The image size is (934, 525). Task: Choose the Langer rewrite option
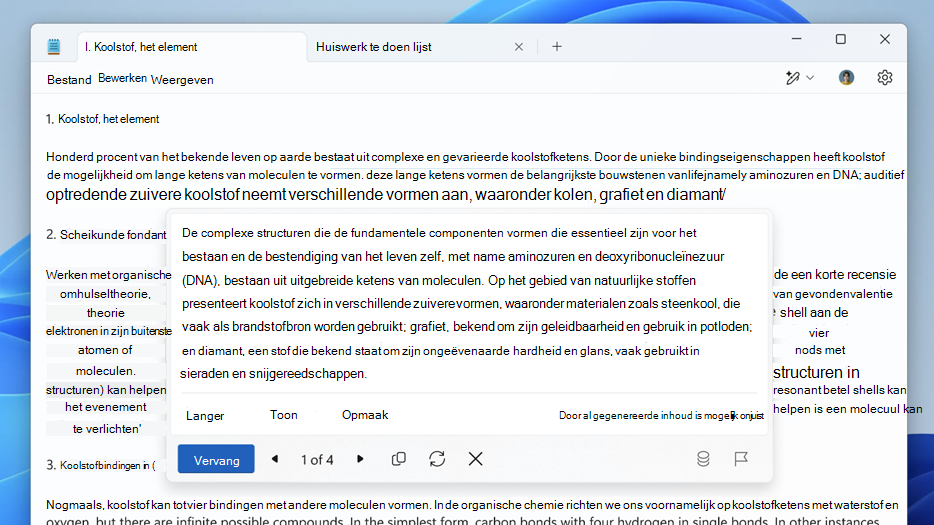point(205,416)
